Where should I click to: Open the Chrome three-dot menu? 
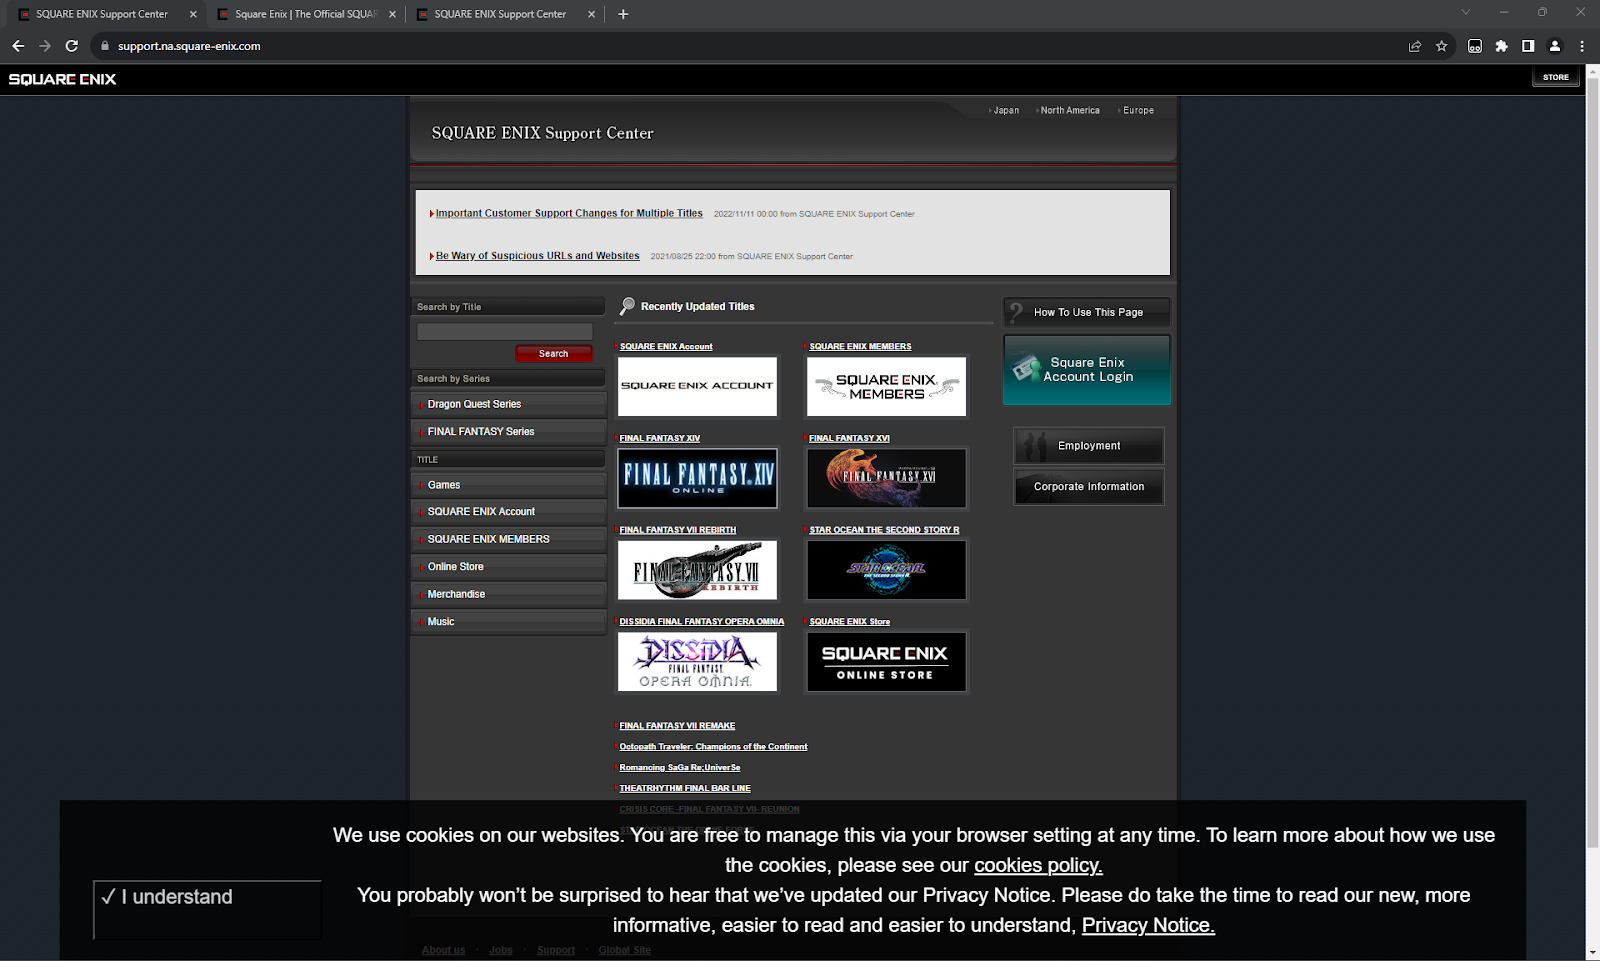1582,46
